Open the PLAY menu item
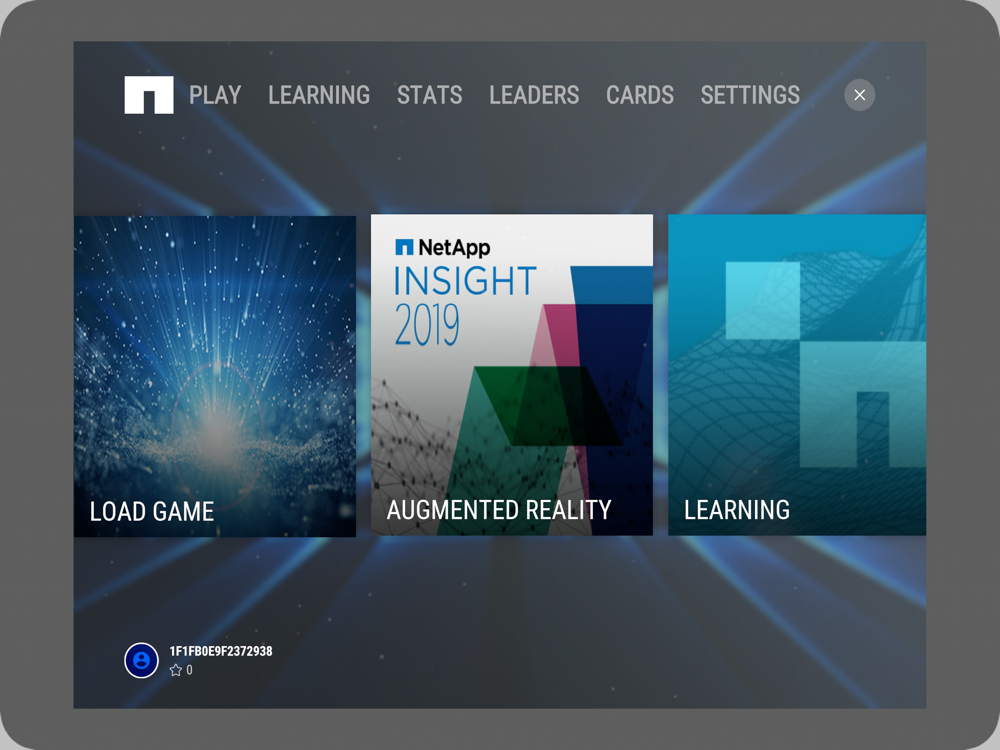Viewport: 1000px width, 750px height. (215, 95)
